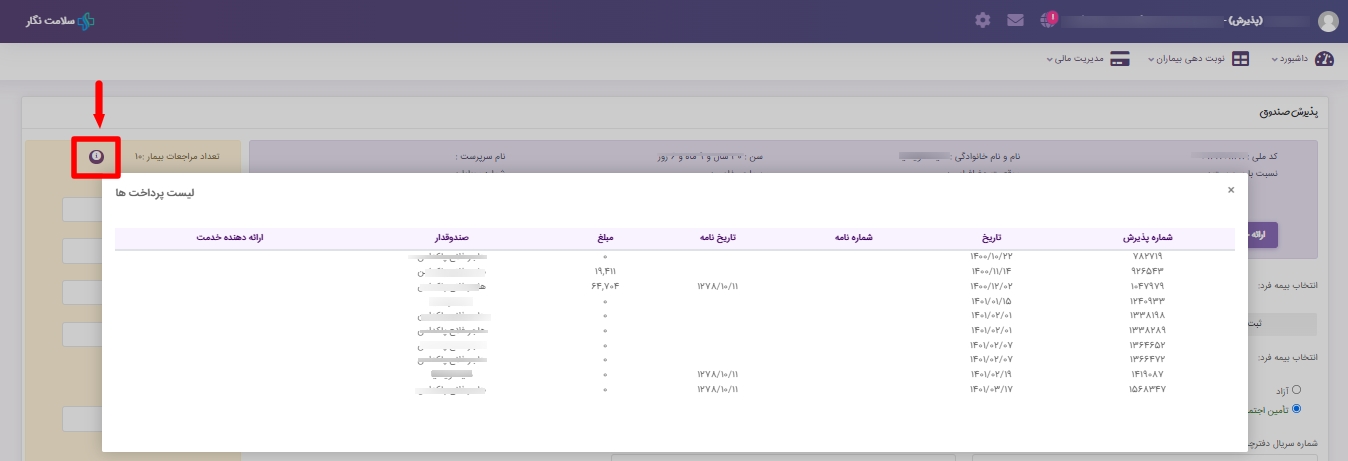1348x461 pixels.
Task: Select the آزاد radio button
Action: pos(1297,389)
